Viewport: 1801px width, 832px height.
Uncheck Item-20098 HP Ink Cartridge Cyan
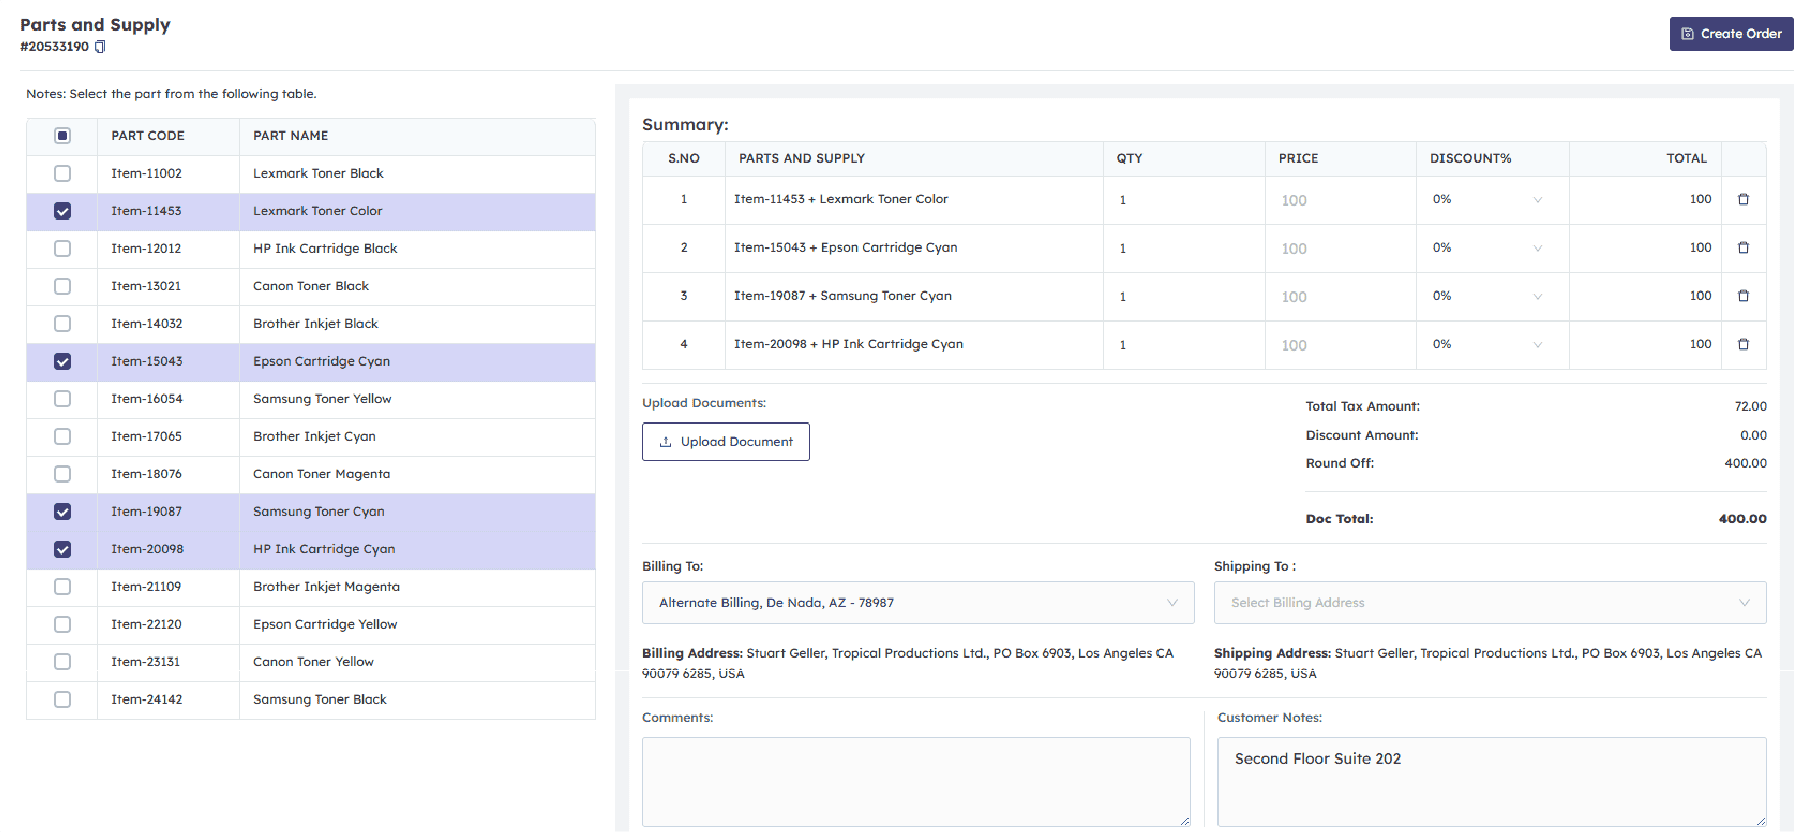coord(63,550)
